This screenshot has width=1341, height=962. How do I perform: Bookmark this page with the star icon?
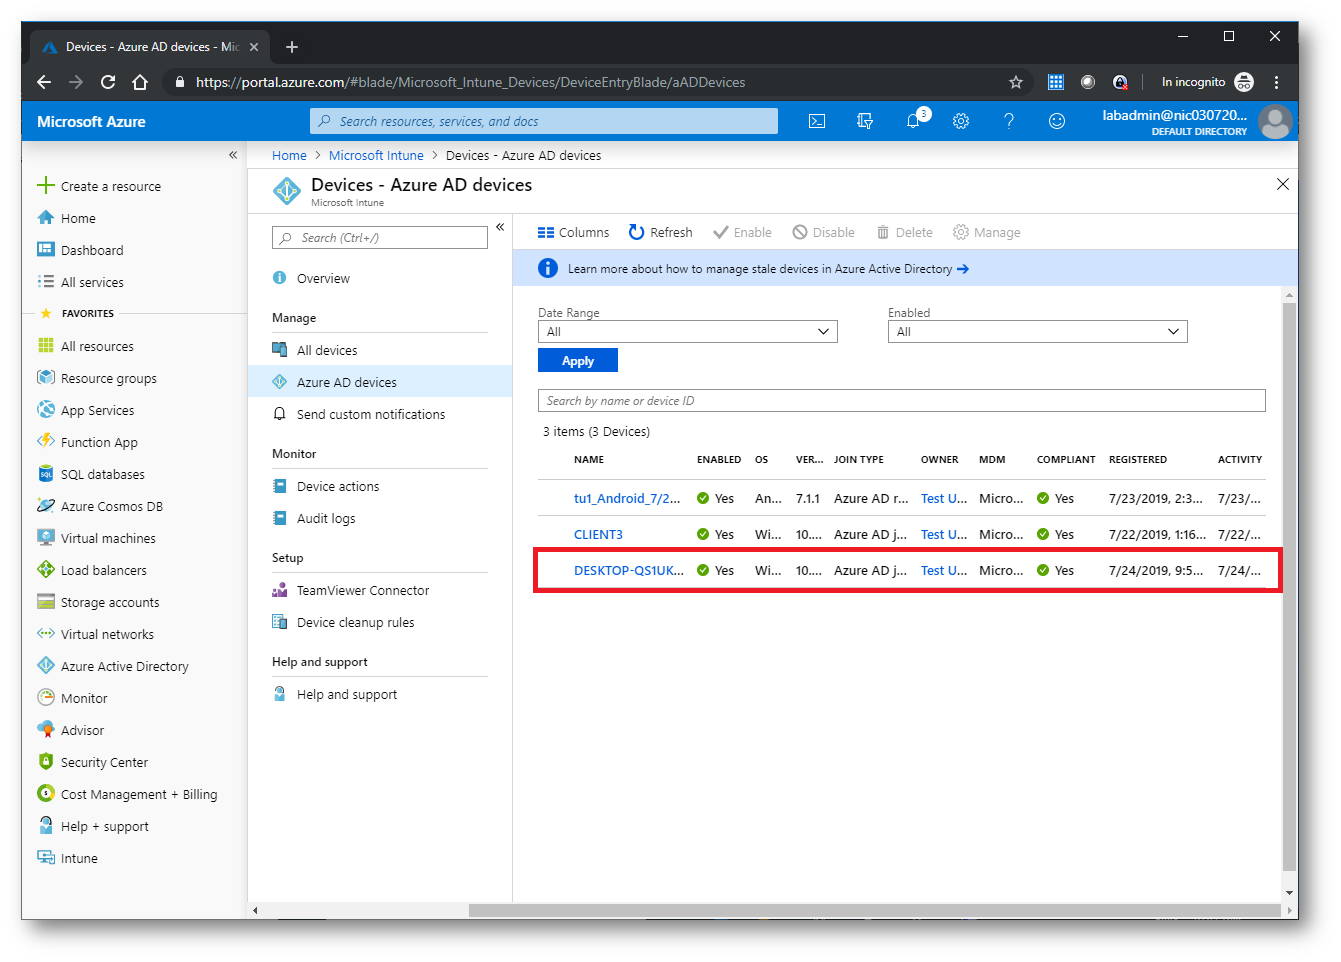(1016, 82)
